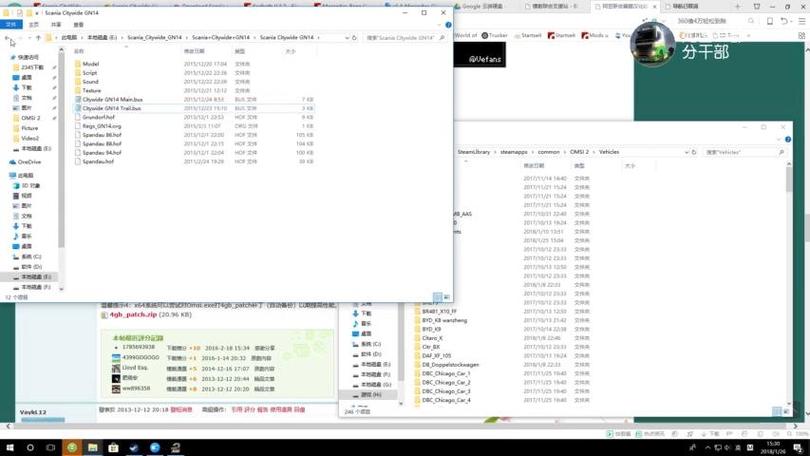This screenshot has width=810, height=456.
Task: Select Game (H:) drive in Vehicles sidebar
Action: click(x=371, y=395)
